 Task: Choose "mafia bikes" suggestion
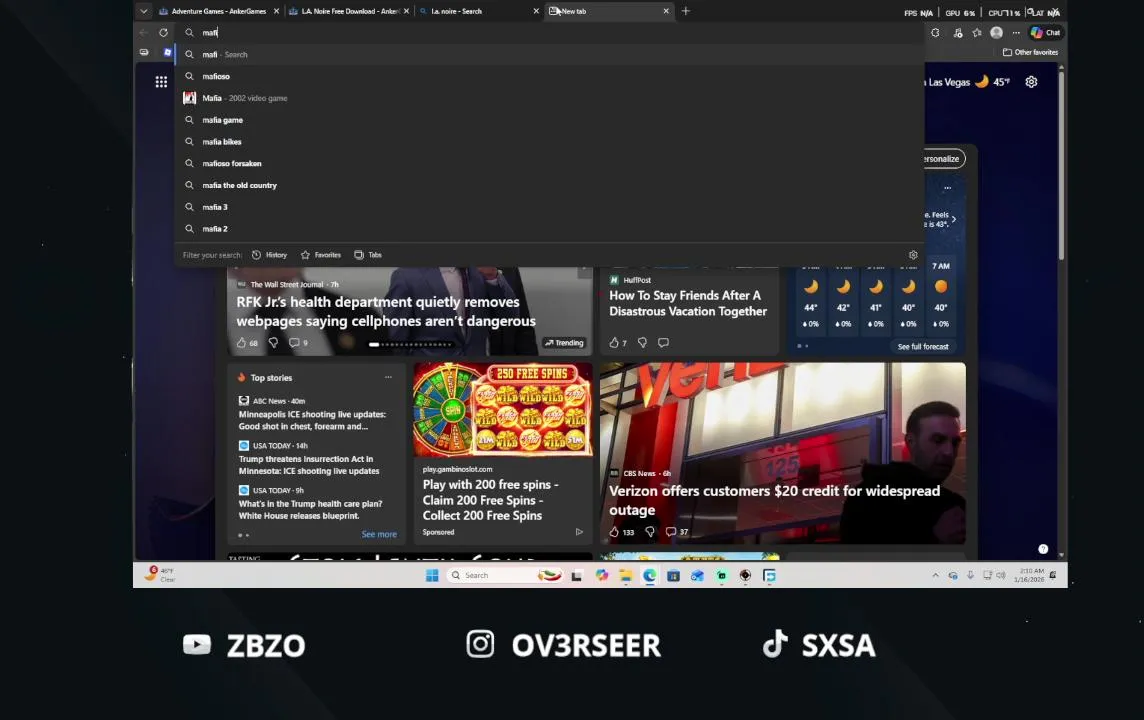pos(549,142)
